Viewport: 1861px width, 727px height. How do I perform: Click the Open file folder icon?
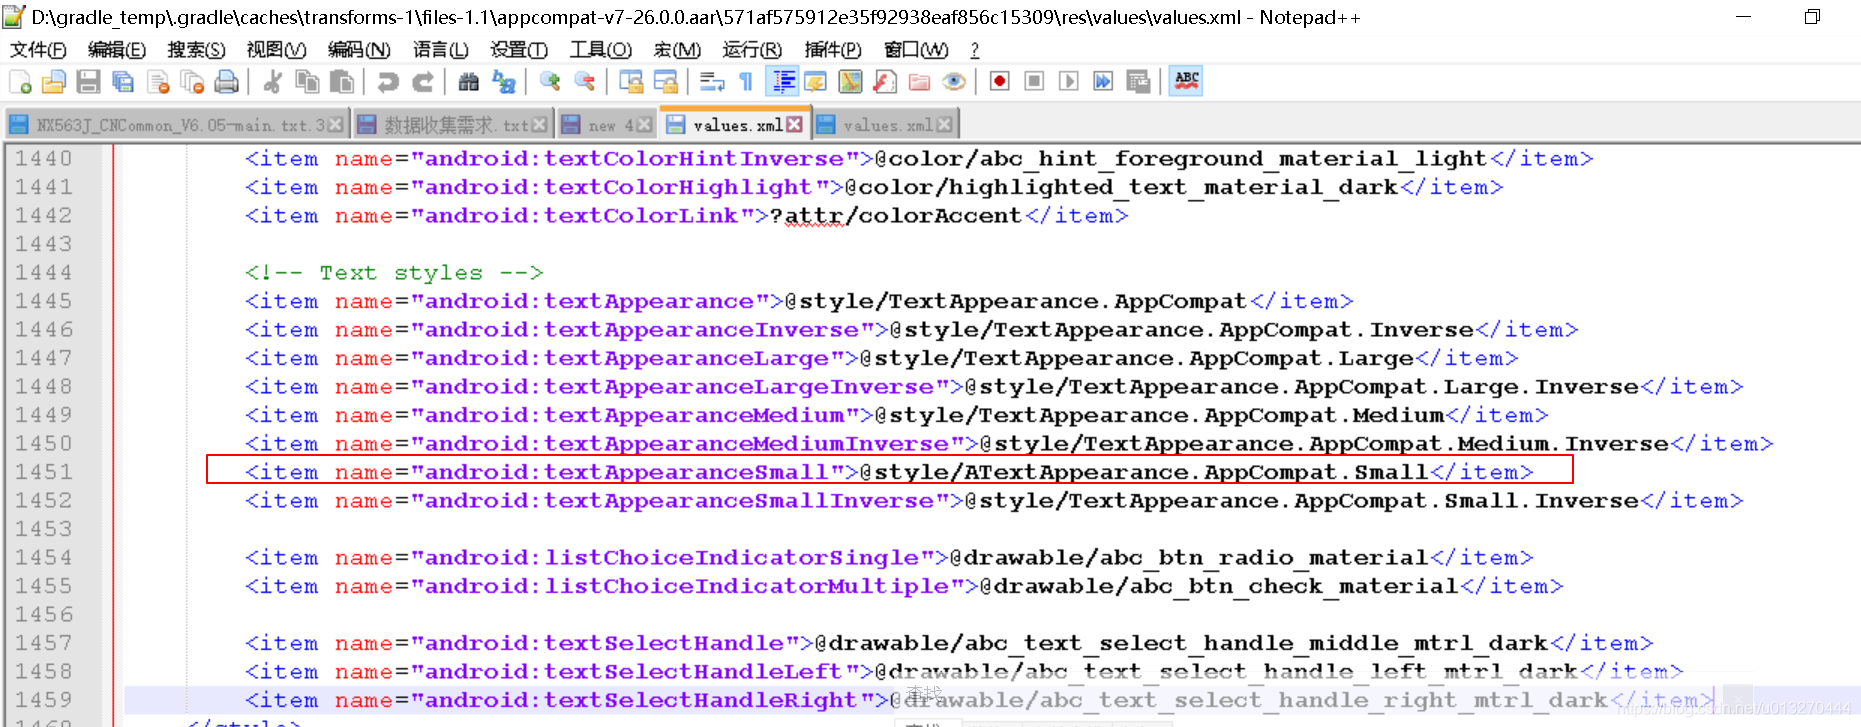pos(54,82)
